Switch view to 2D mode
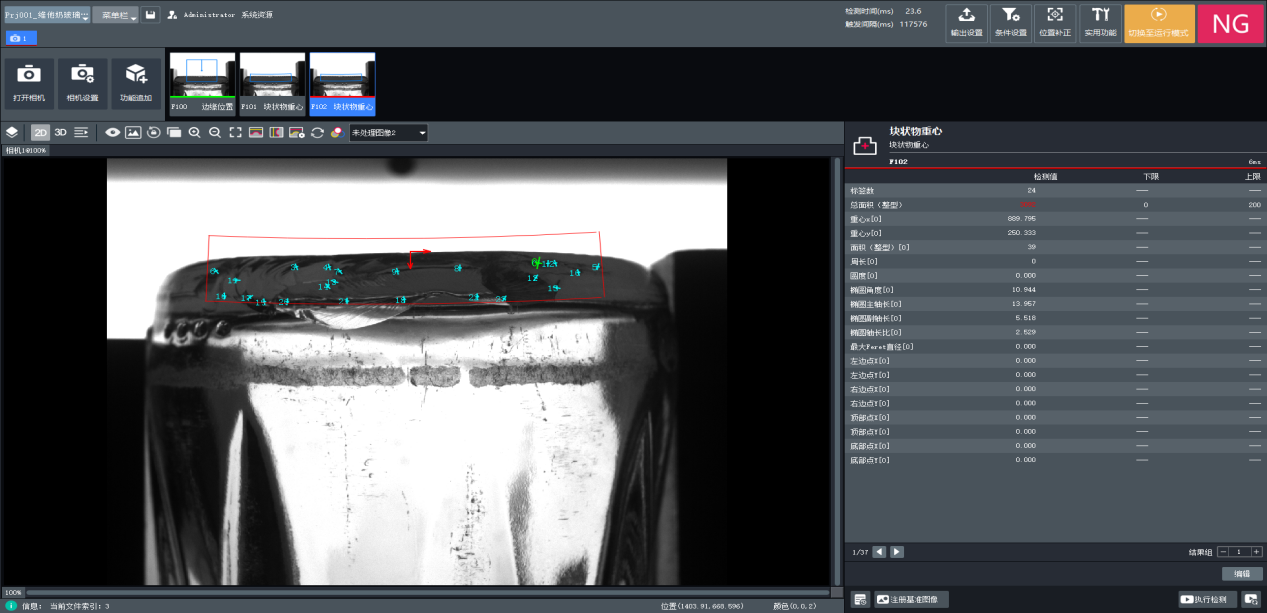 40,132
